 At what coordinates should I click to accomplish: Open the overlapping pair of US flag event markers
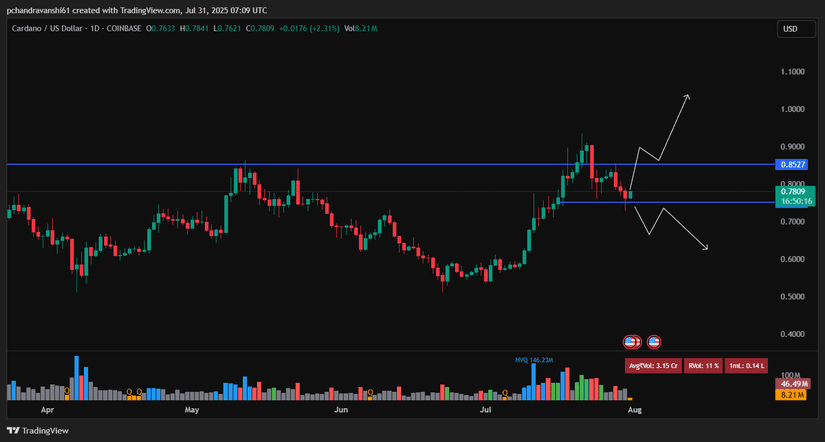pos(632,342)
